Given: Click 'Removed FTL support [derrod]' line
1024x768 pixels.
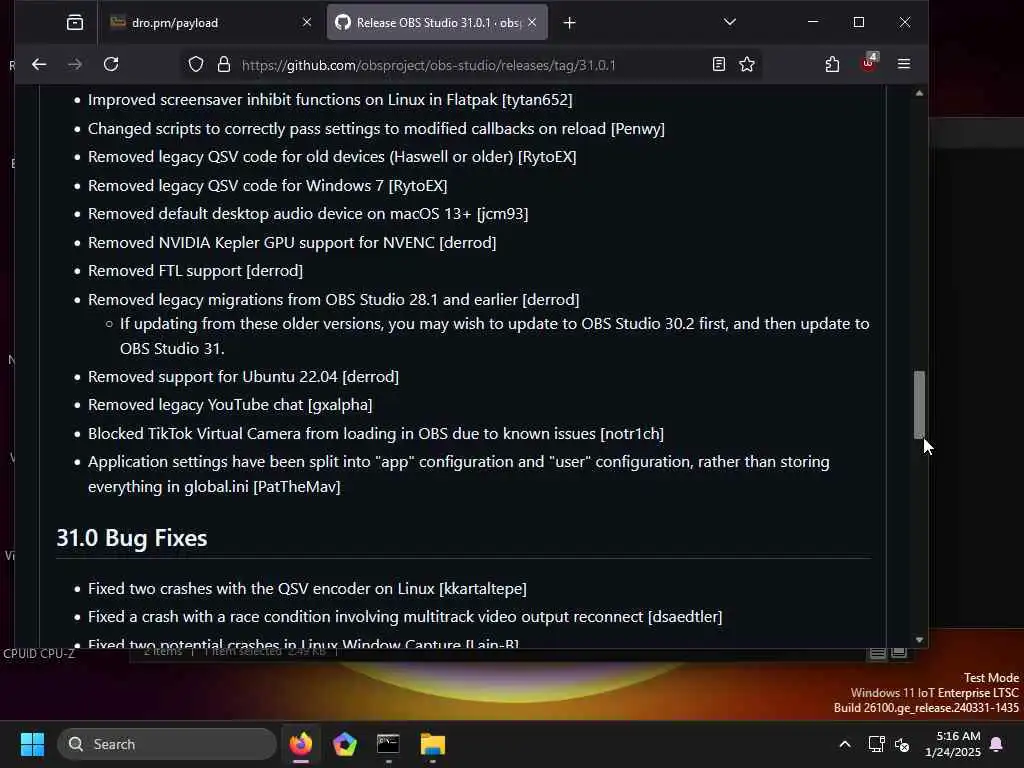Looking at the screenshot, I should click(x=195, y=270).
